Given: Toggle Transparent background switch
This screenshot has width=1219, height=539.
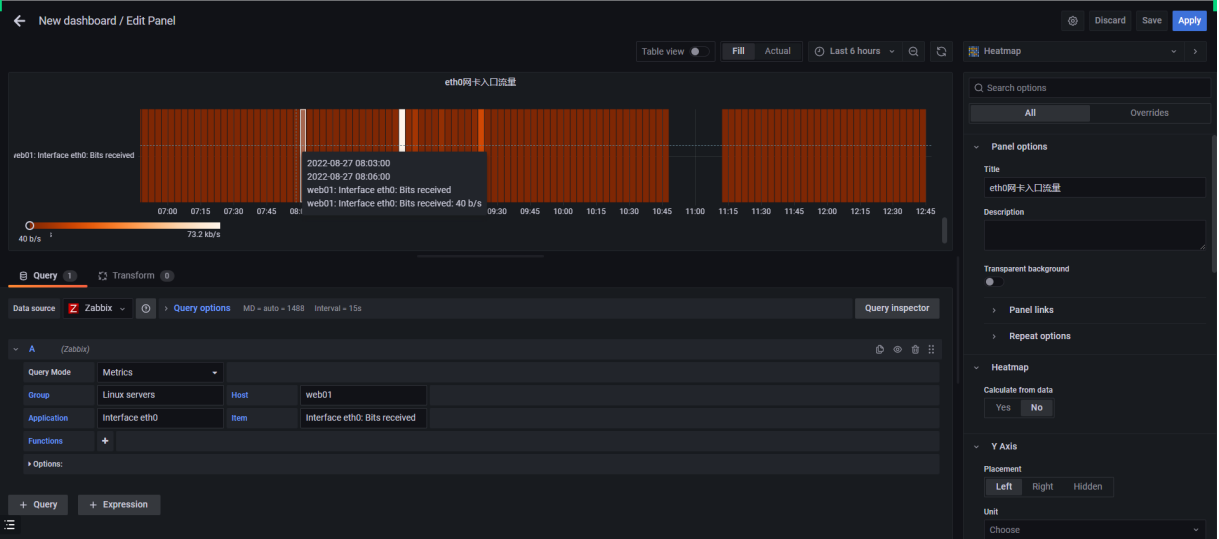Looking at the screenshot, I should (x=993, y=282).
